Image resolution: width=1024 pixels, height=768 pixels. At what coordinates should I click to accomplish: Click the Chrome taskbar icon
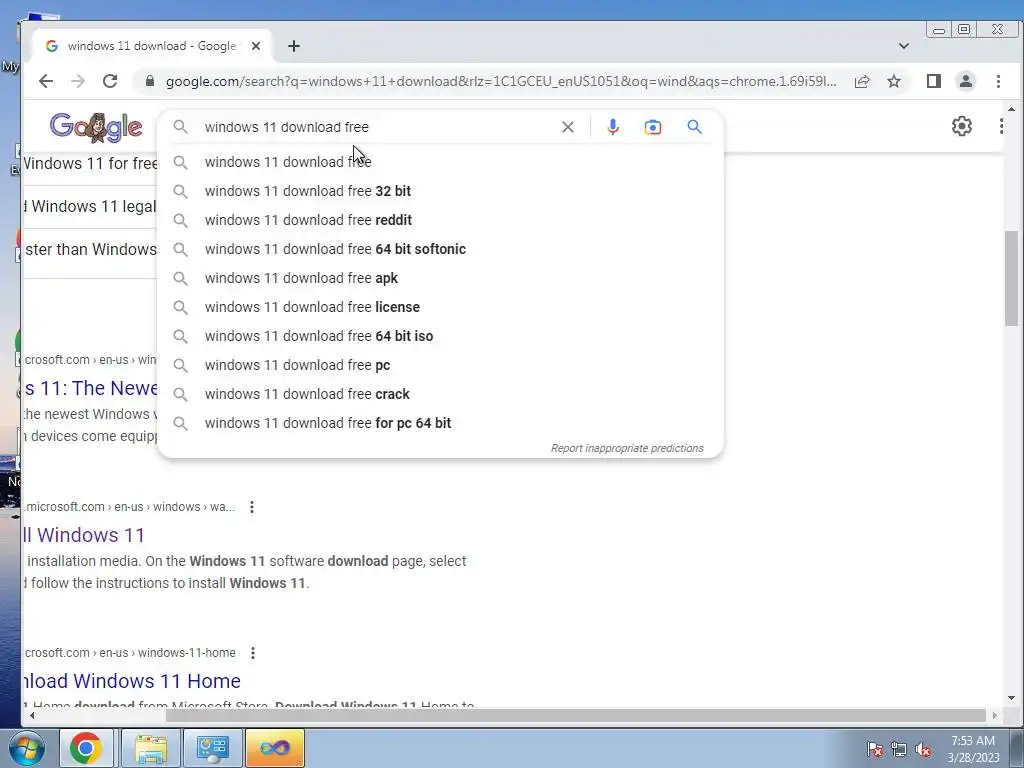[x=86, y=748]
